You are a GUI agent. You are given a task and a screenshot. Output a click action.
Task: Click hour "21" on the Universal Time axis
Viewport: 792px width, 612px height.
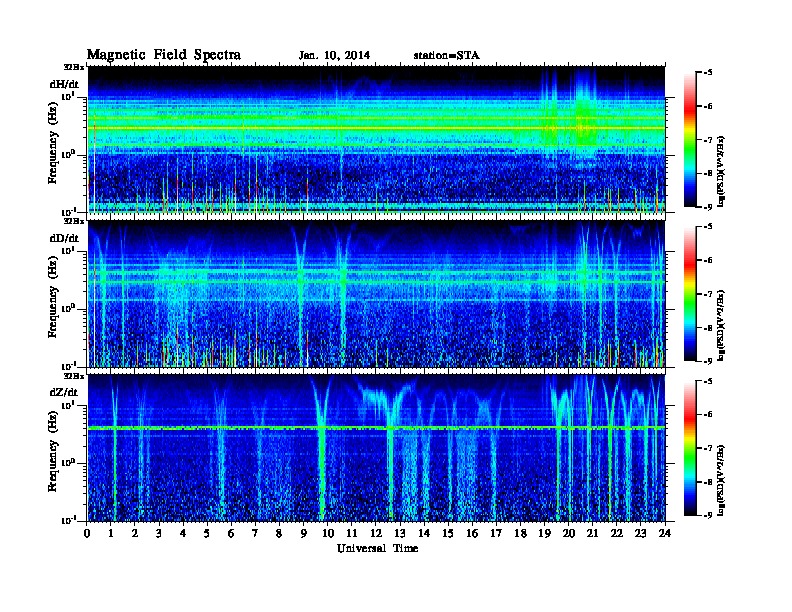click(x=592, y=533)
